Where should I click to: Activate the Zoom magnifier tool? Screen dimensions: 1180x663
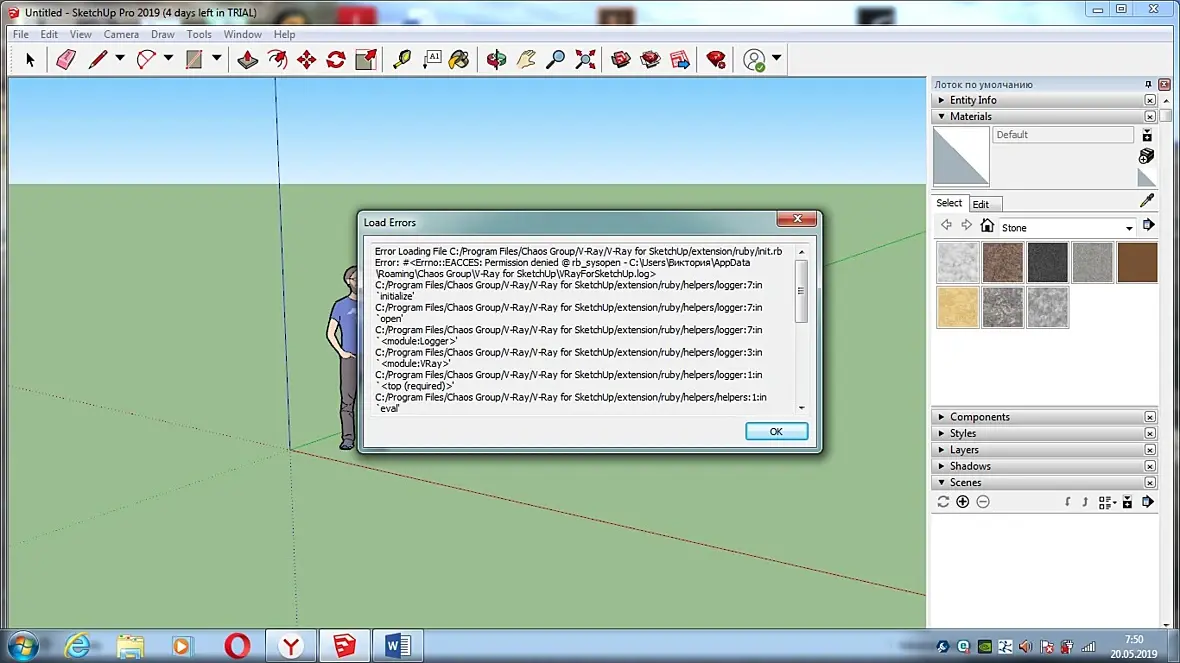click(555, 59)
